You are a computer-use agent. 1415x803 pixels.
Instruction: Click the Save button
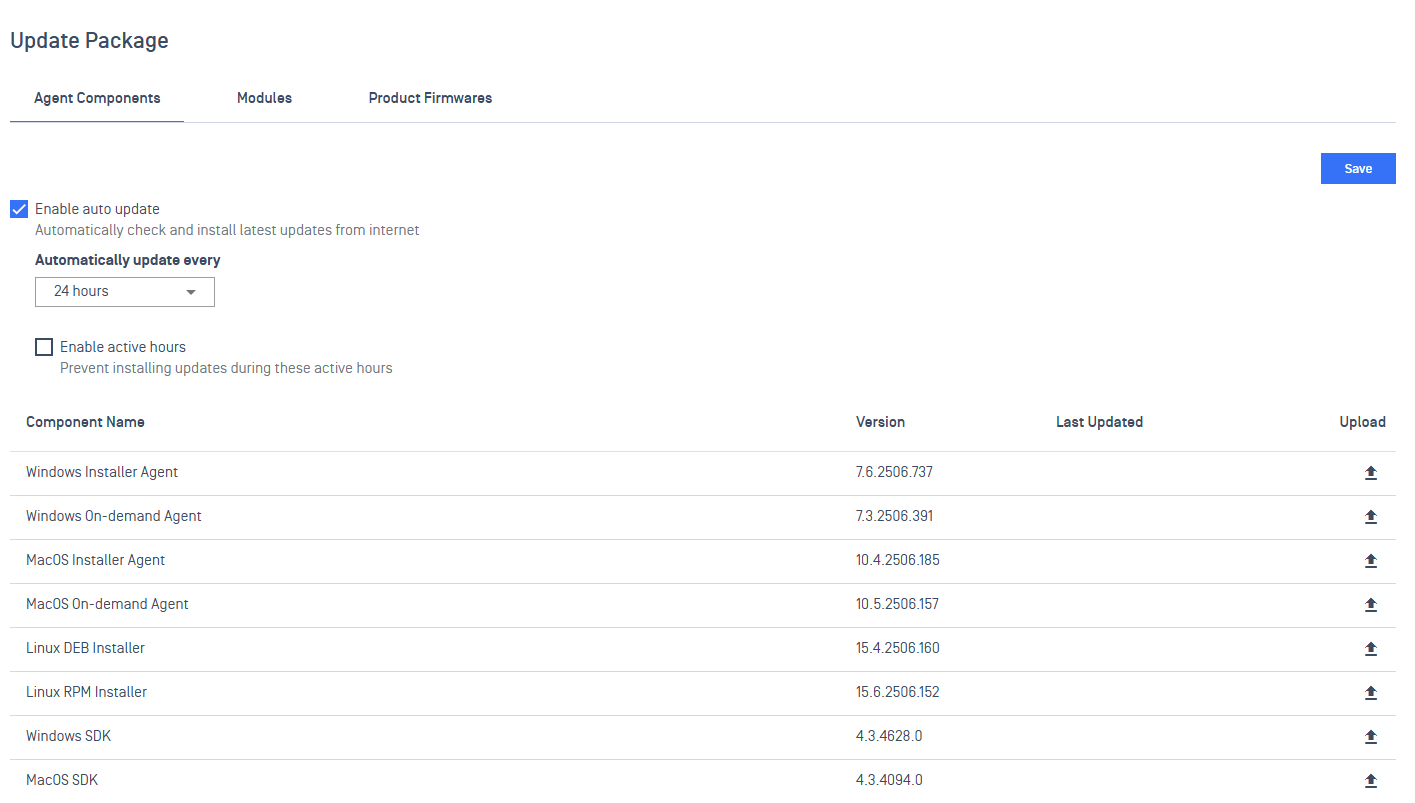click(x=1358, y=169)
